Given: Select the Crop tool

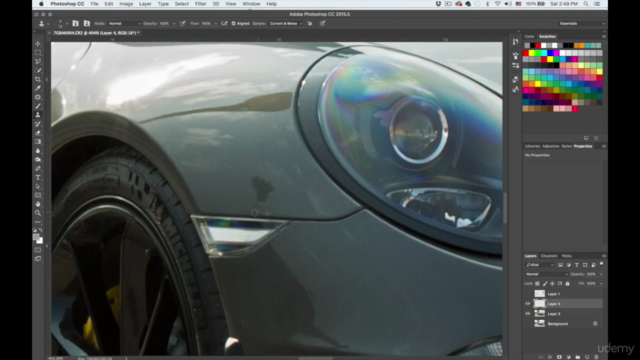Looking at the screenshot, I should point(38,80).
